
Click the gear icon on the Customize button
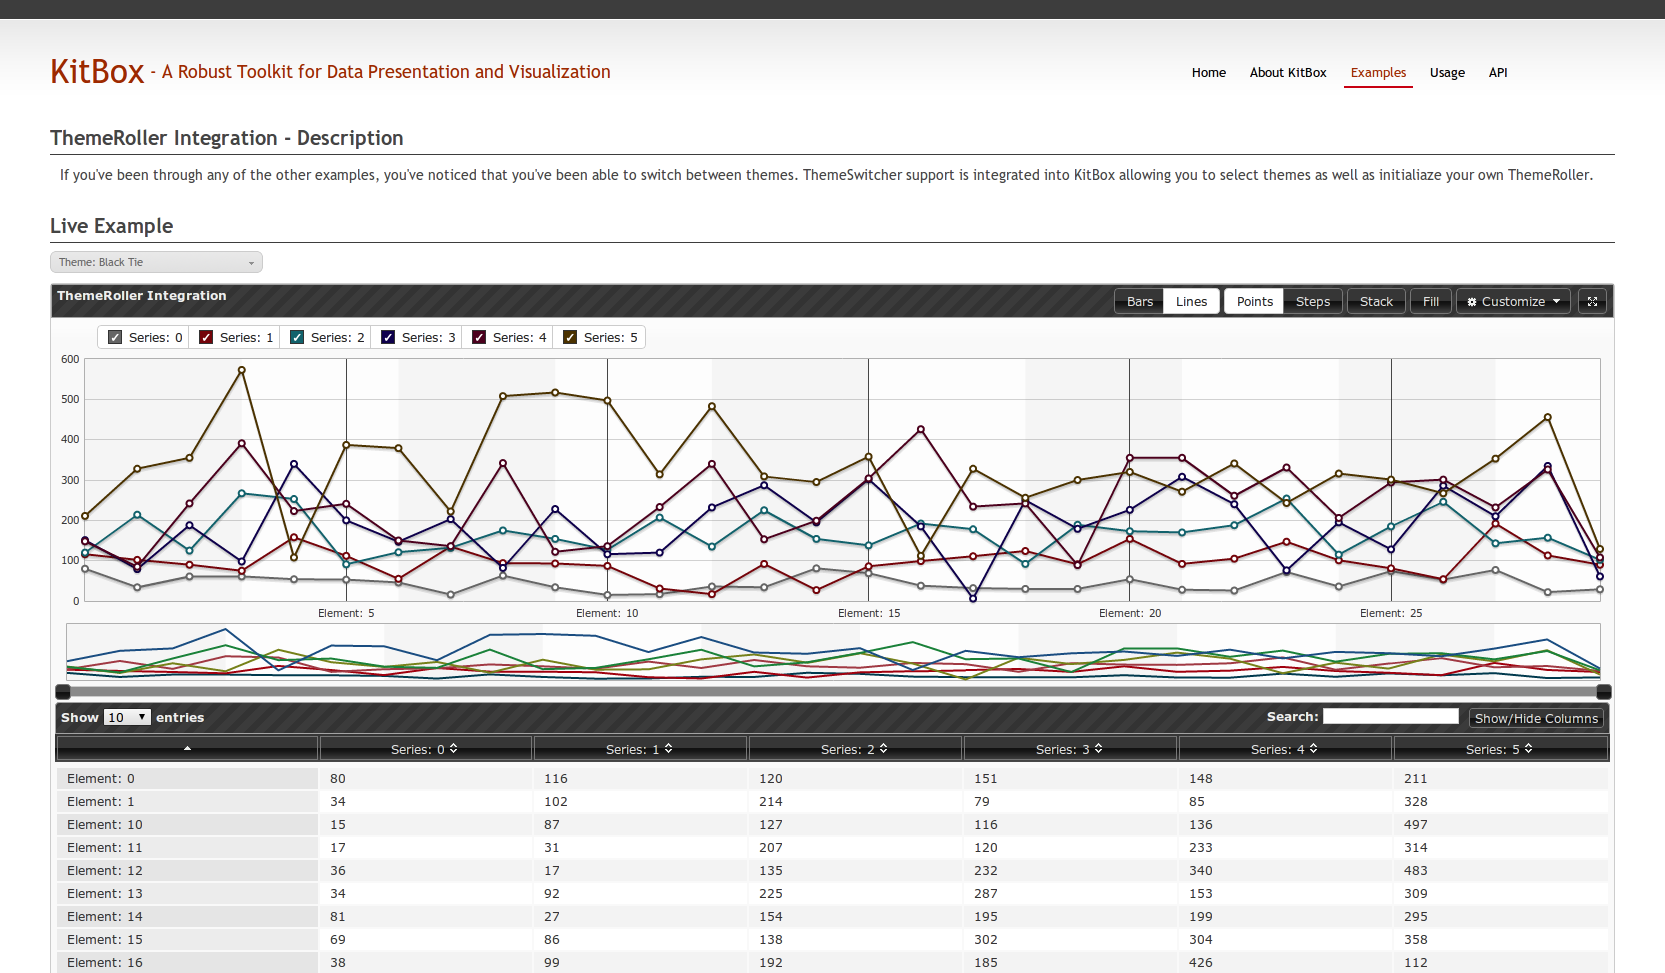point(1471,302)
